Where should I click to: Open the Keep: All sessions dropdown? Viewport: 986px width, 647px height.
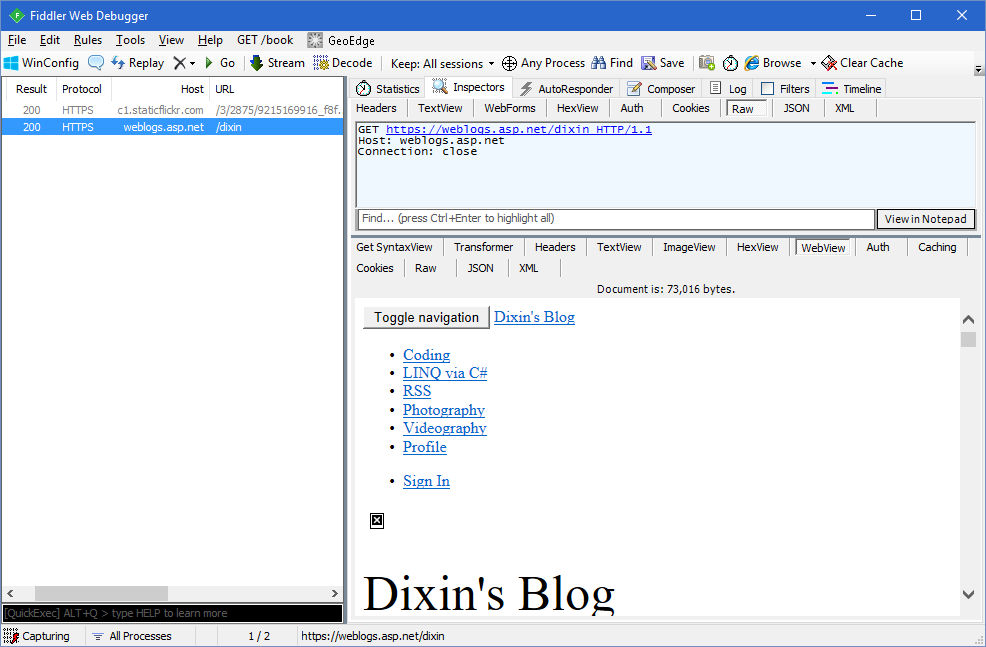442,64
